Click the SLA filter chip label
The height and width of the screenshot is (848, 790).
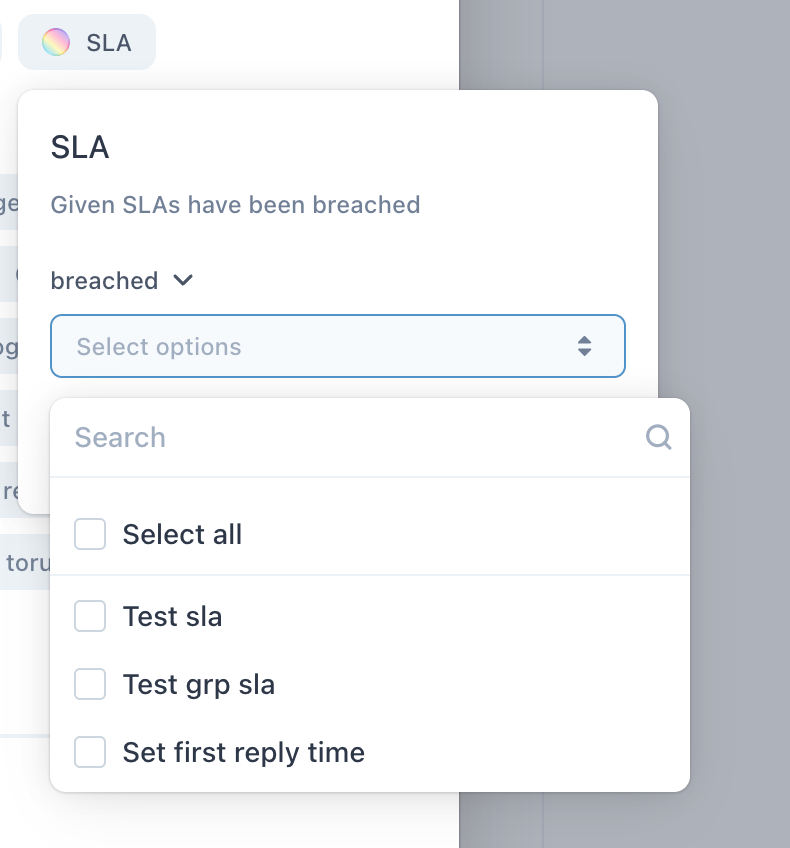[x=109, y=43]
